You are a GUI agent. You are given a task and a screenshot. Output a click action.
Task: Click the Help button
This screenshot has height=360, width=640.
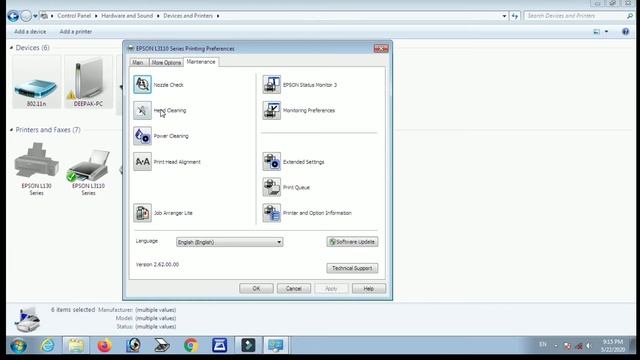coord(369,289)
